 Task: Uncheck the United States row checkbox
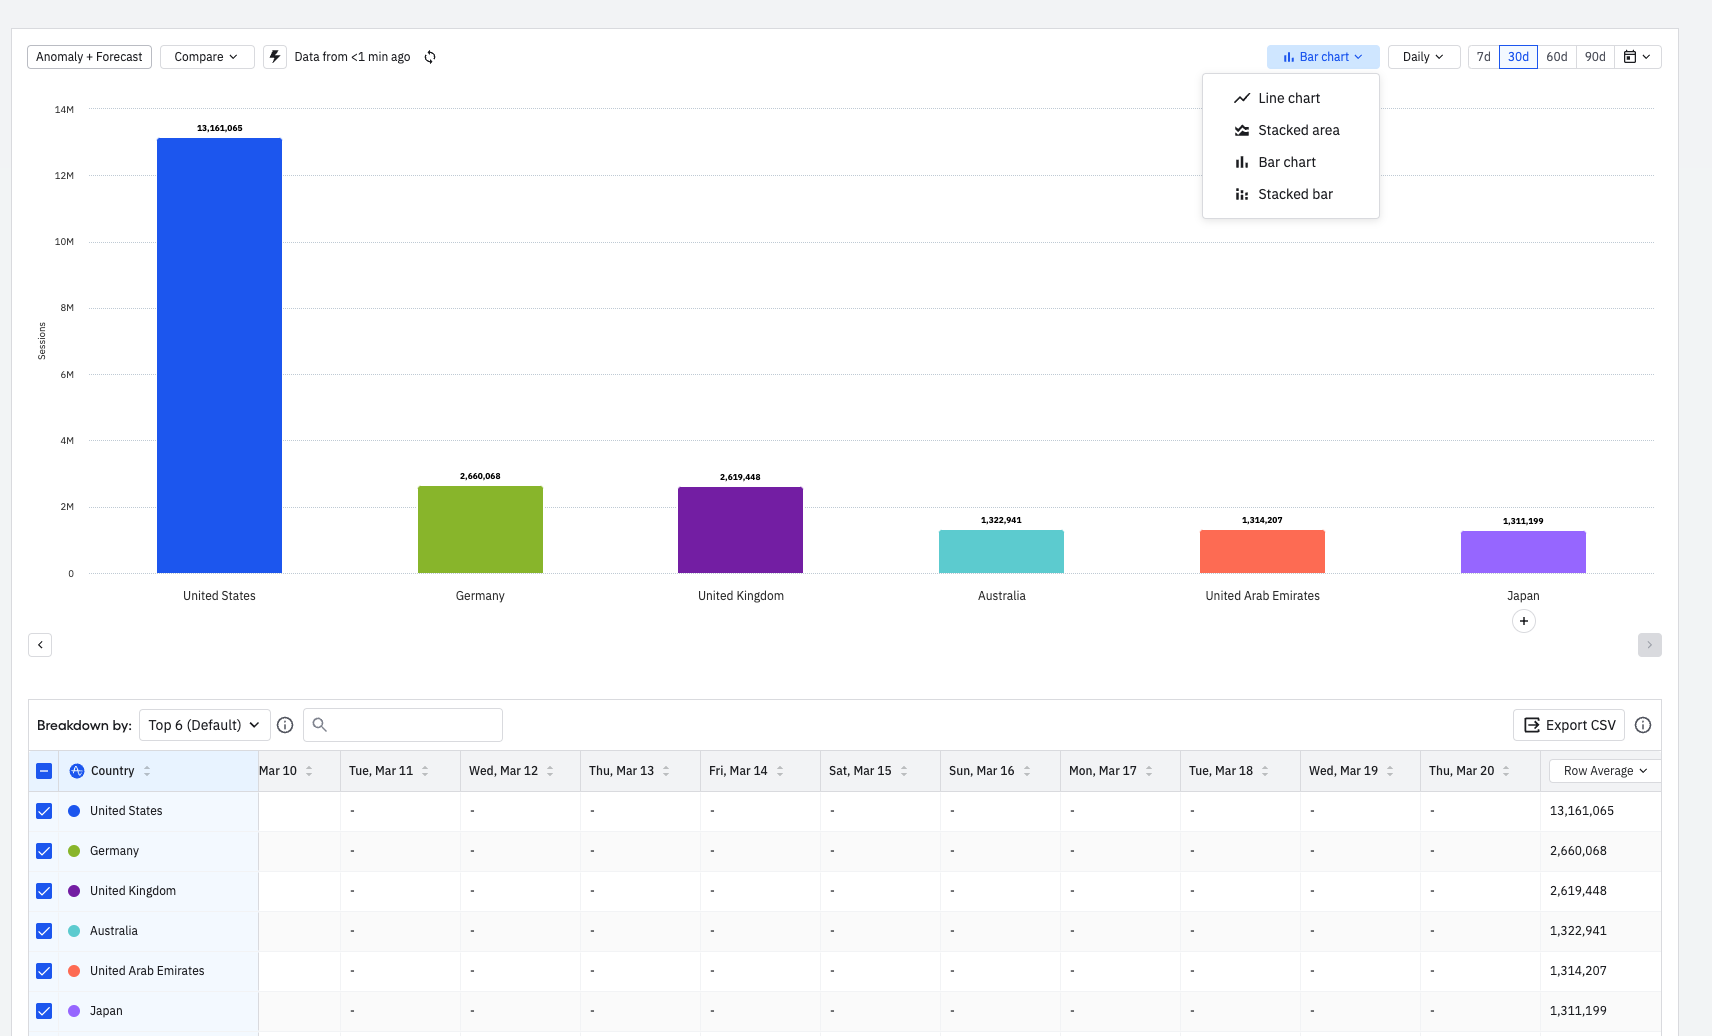[x=44, y=811]
